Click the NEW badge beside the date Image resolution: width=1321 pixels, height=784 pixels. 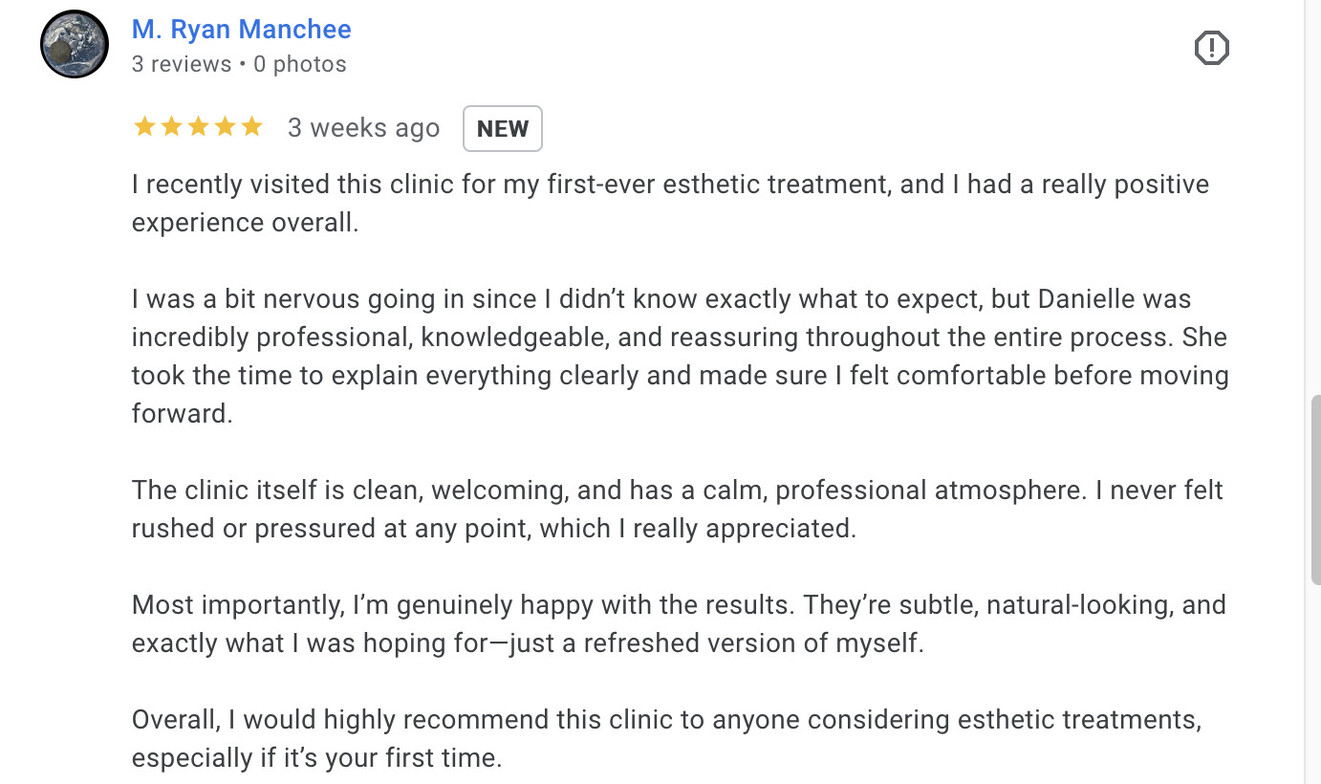coord(502,129)
